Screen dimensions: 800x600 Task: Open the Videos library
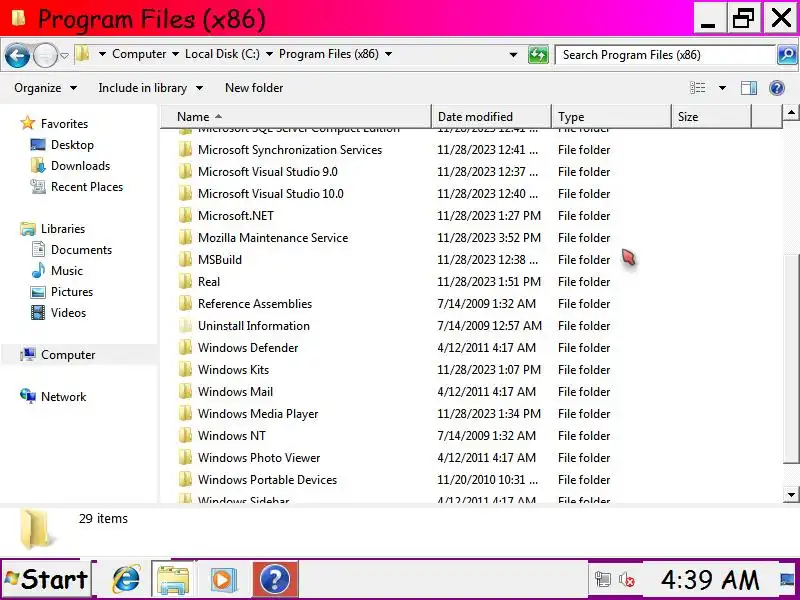click(x=68, y=313)
